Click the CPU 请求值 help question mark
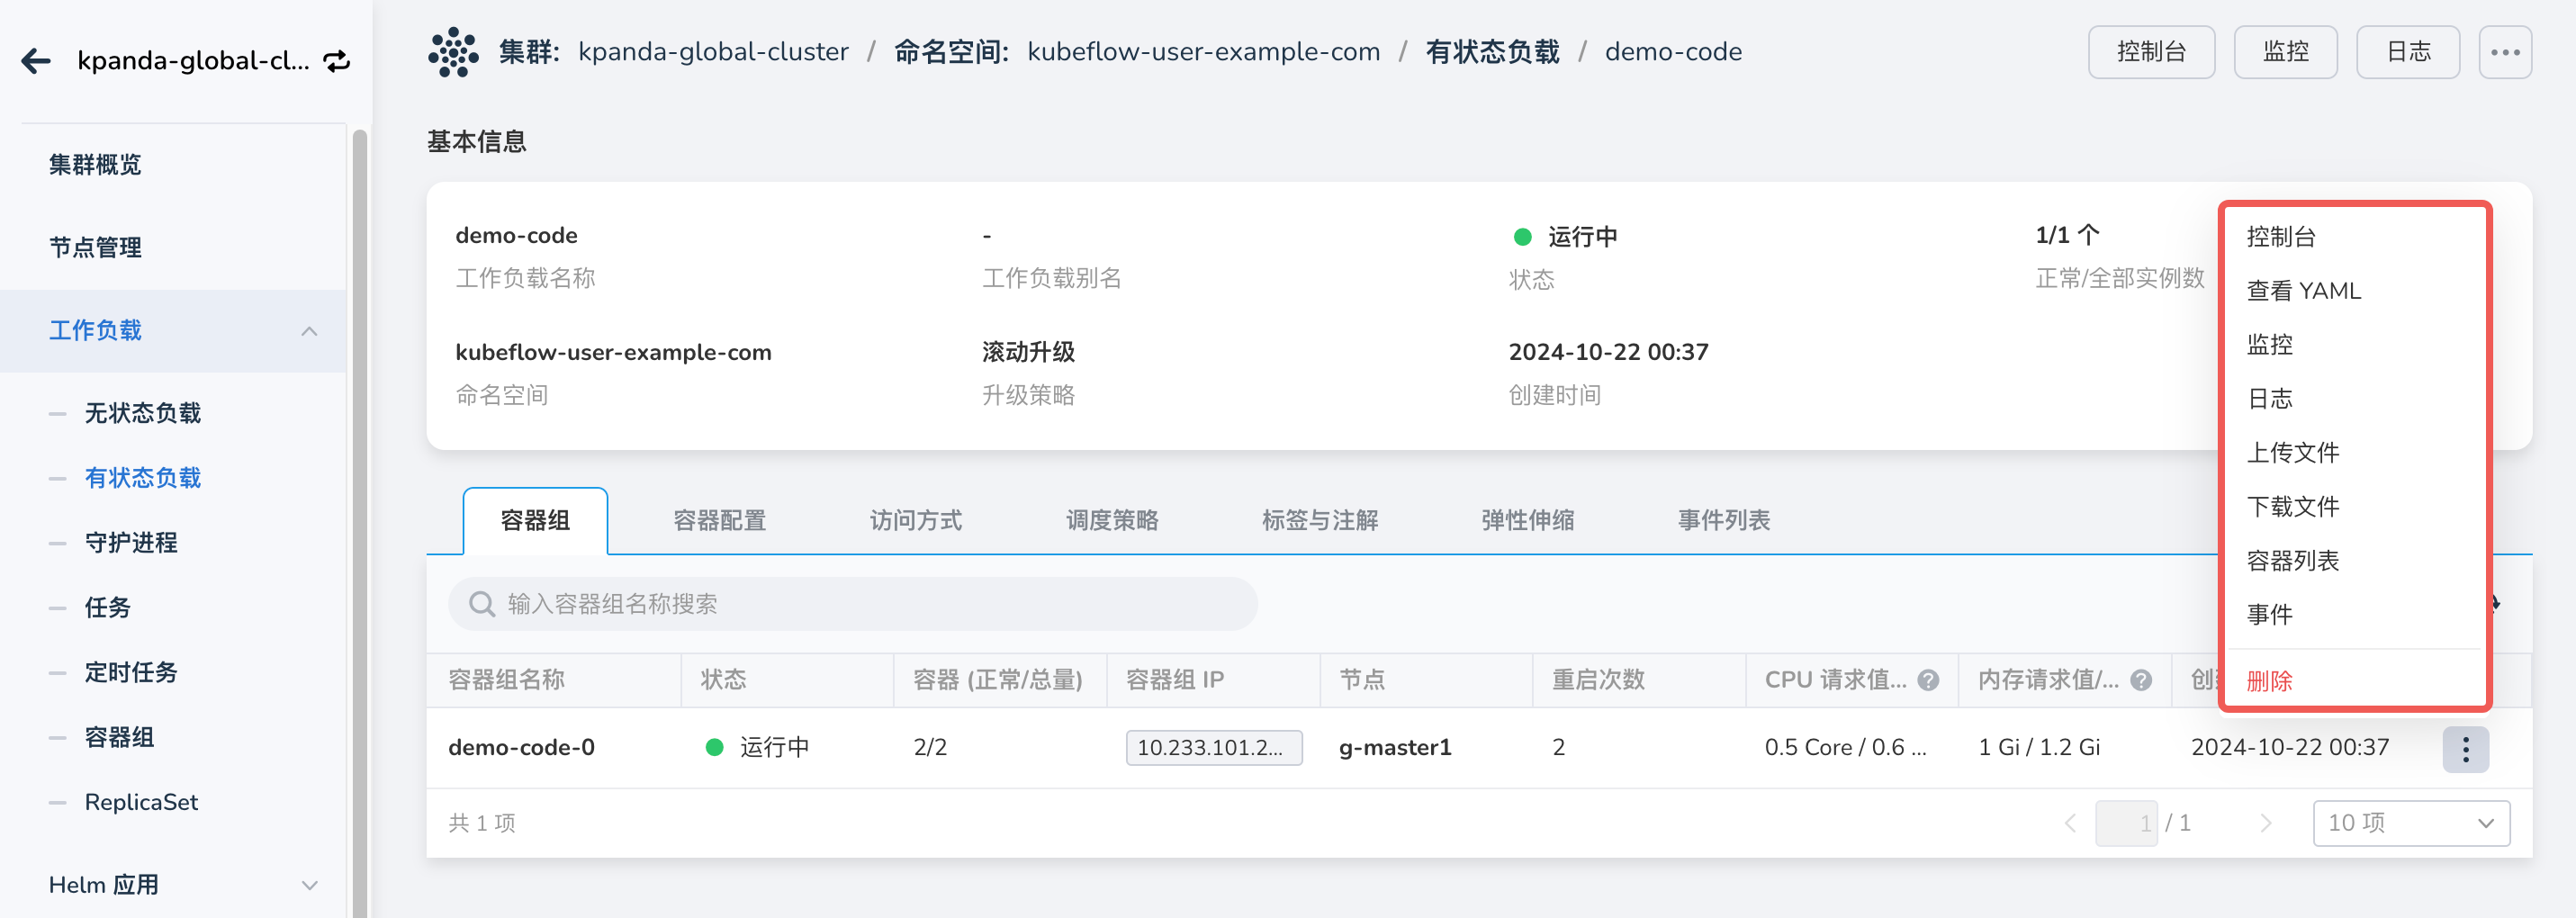This screenshot has width=2576, height=918. click(x=1930, y=680)
